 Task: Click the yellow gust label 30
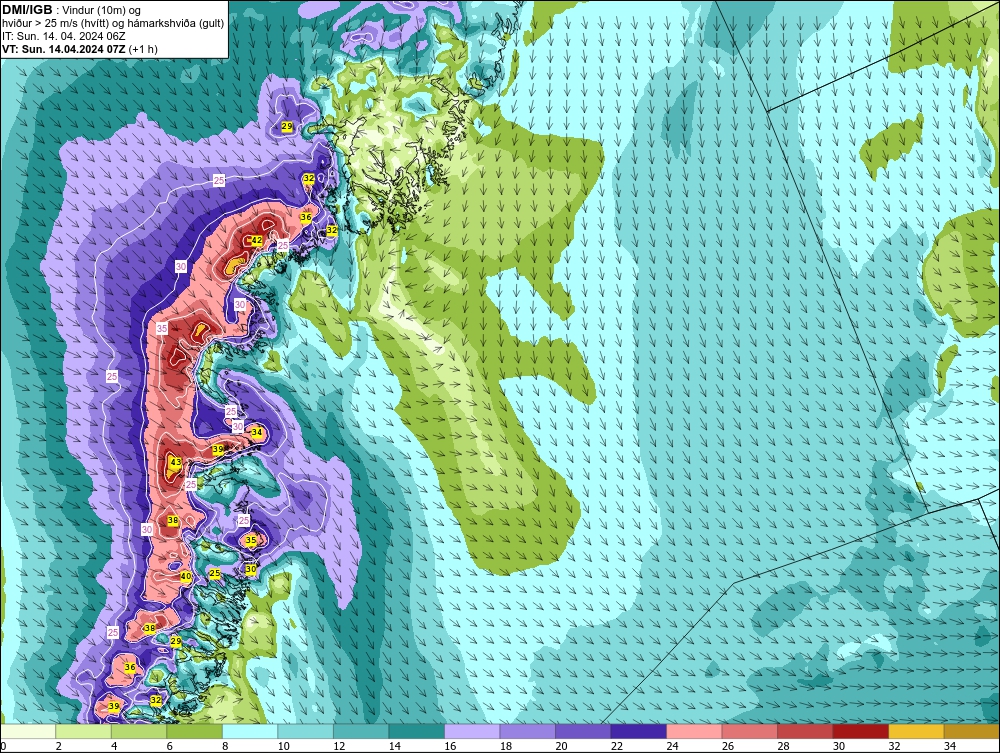pos(251,569)
